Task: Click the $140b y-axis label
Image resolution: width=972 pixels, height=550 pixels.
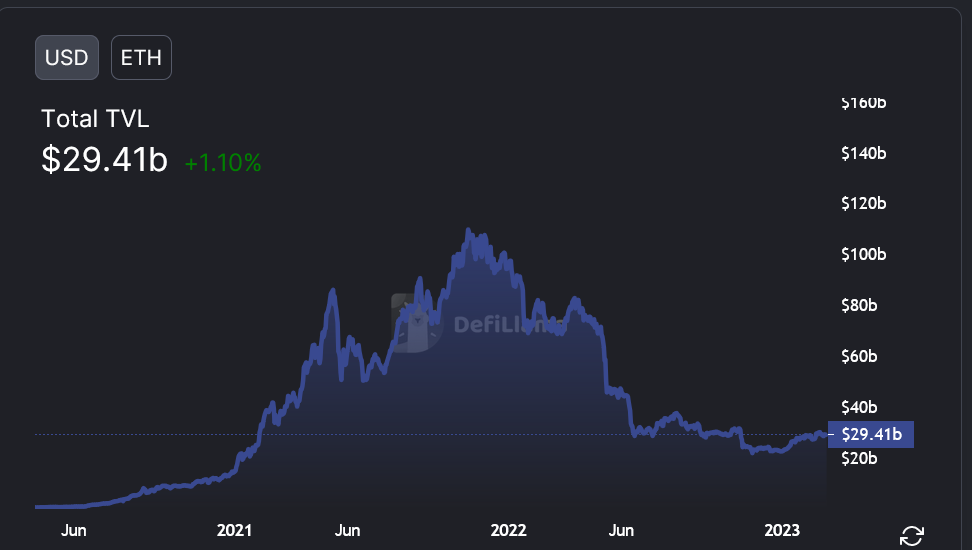Action: pos(864,153)
